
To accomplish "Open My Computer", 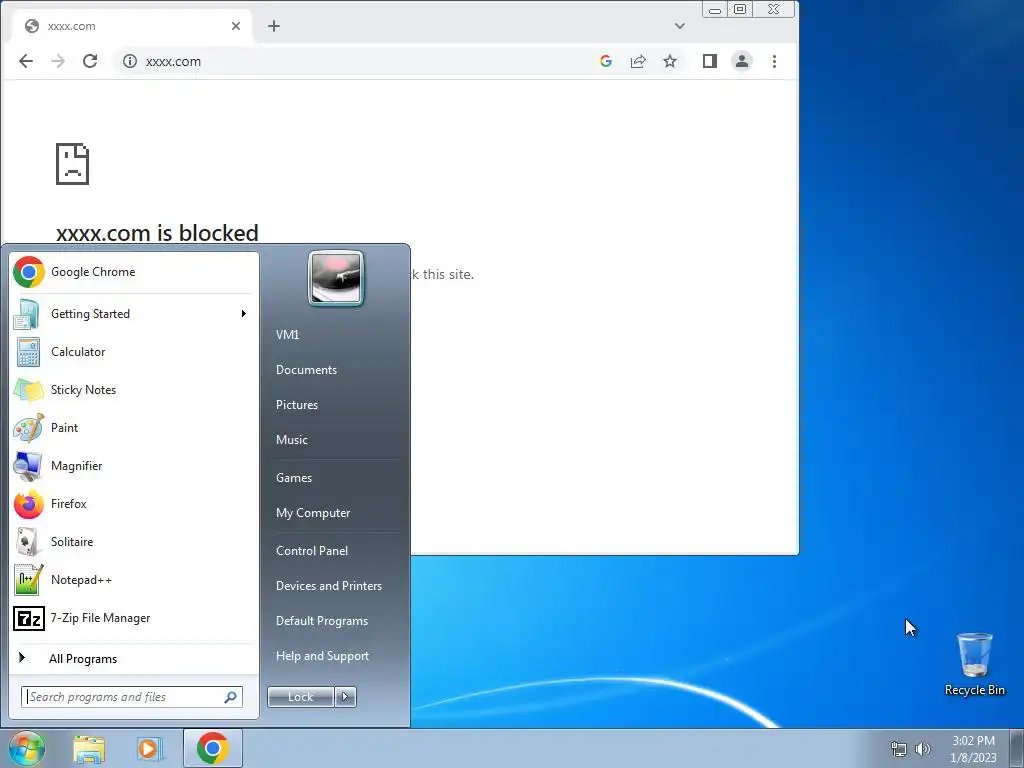I will click(x=336, y=513).
